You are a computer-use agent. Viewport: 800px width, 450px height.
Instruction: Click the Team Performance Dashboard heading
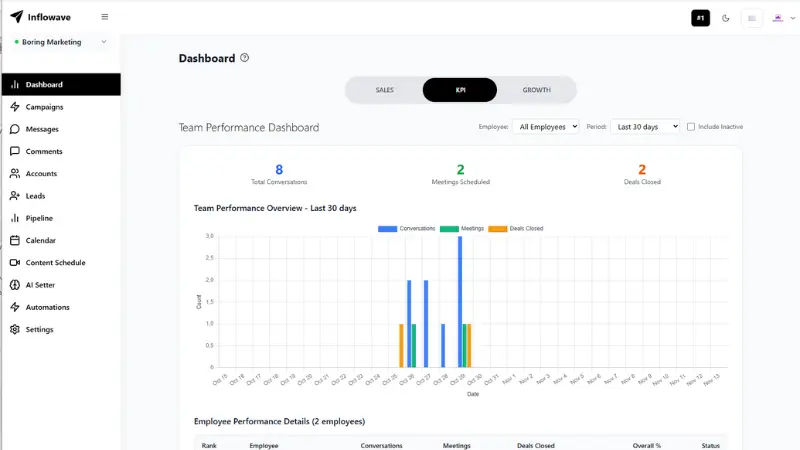click(249, 128)
